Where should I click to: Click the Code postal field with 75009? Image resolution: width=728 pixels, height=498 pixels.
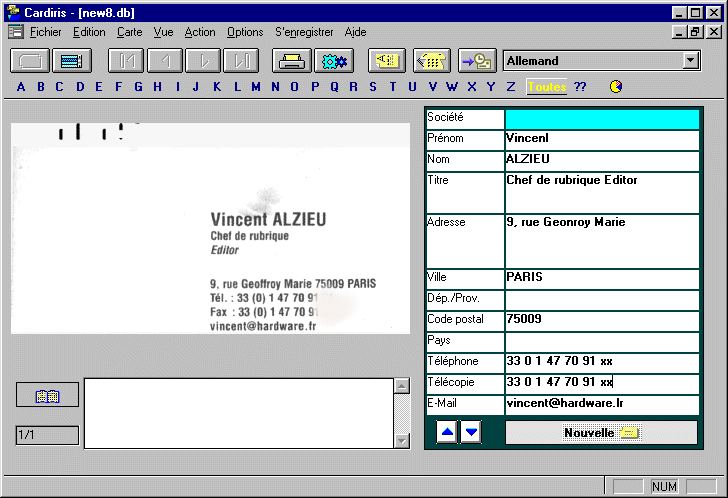click(x=602, y=321)
